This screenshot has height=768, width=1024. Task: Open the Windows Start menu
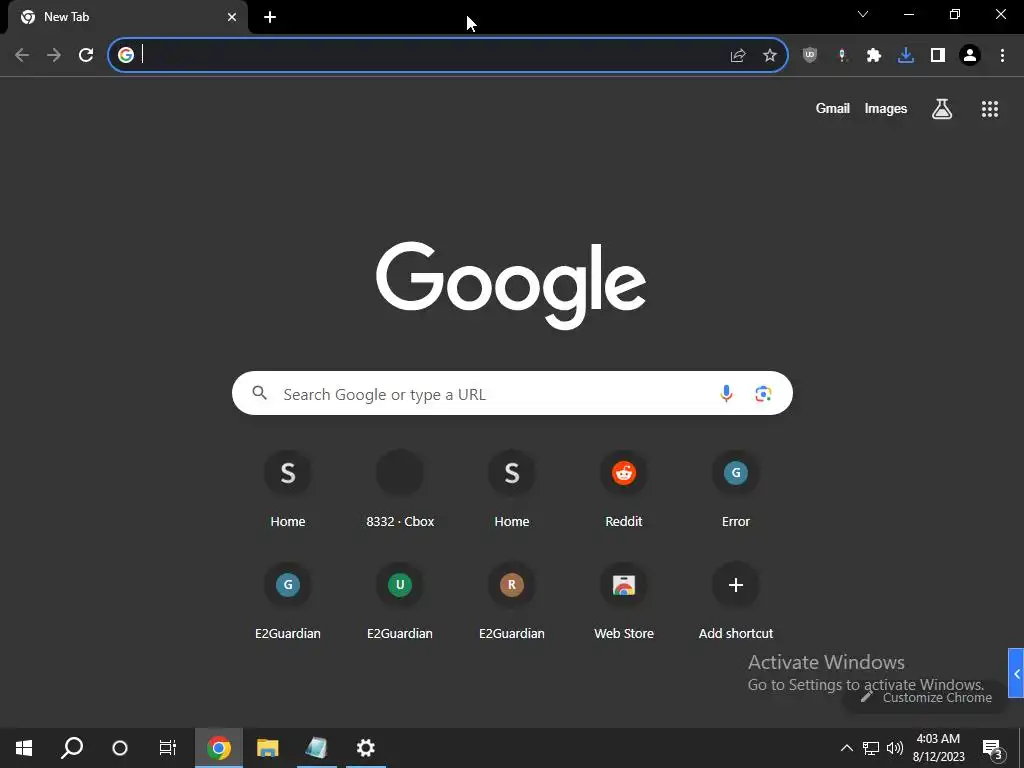(x=24, y=748)
